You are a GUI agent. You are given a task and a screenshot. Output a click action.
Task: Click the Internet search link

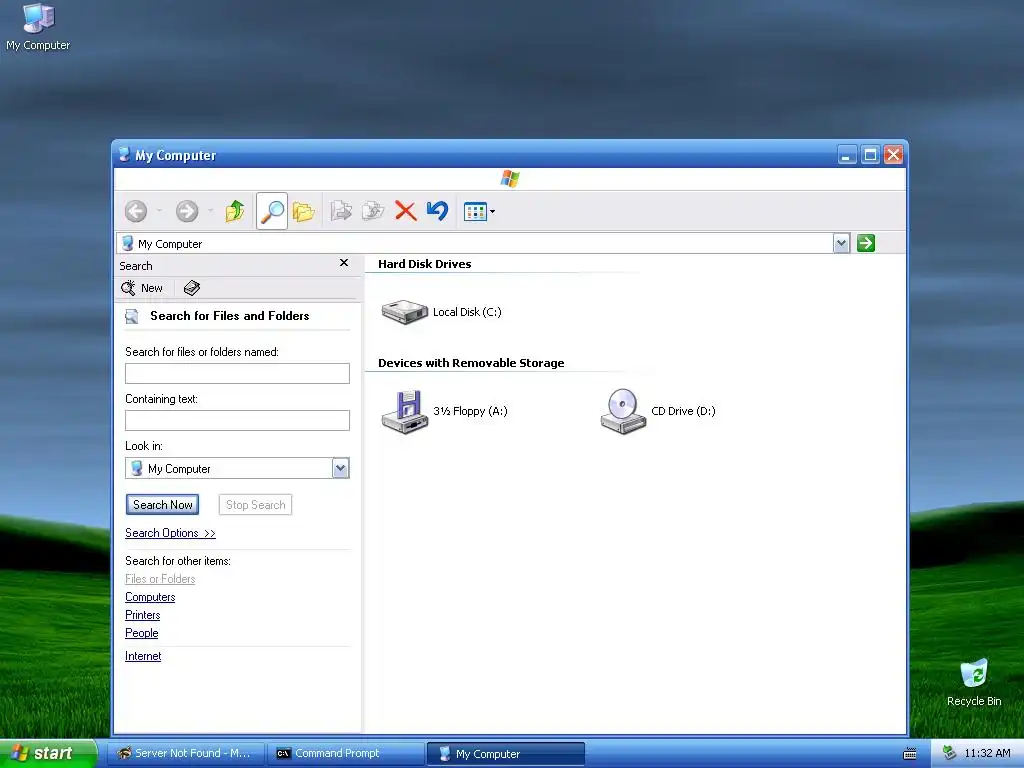point(143,656)
